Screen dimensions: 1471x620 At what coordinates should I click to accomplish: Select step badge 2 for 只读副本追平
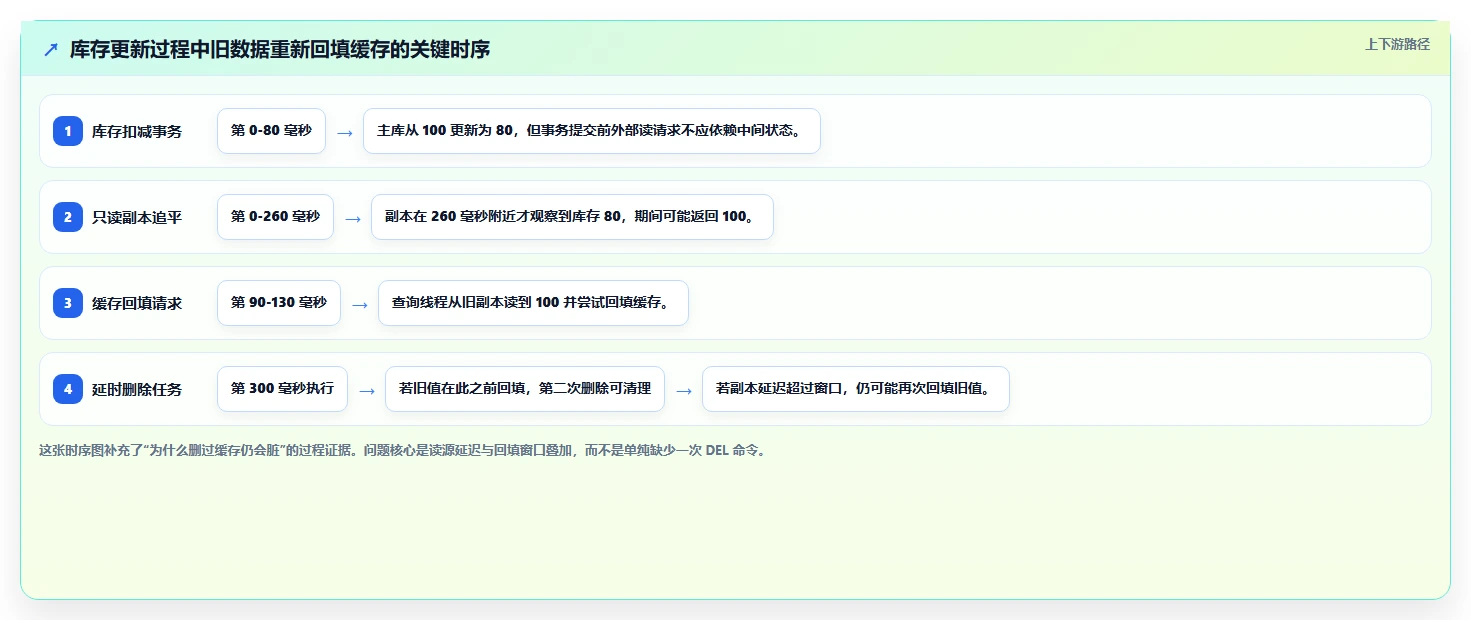(x=68, y=217)
